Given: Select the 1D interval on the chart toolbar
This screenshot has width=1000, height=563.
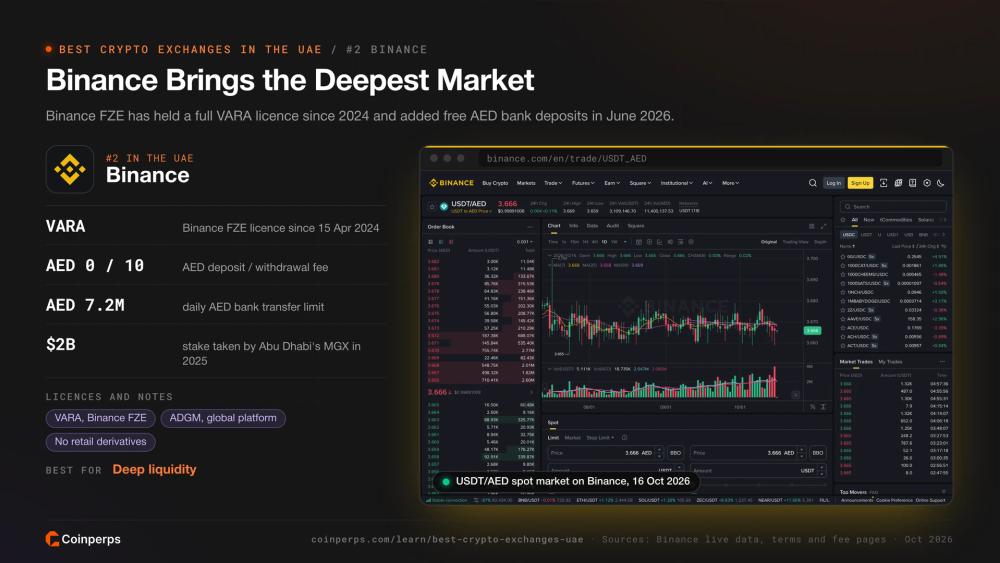Looking at the screenshot, I should click(604, 242).
